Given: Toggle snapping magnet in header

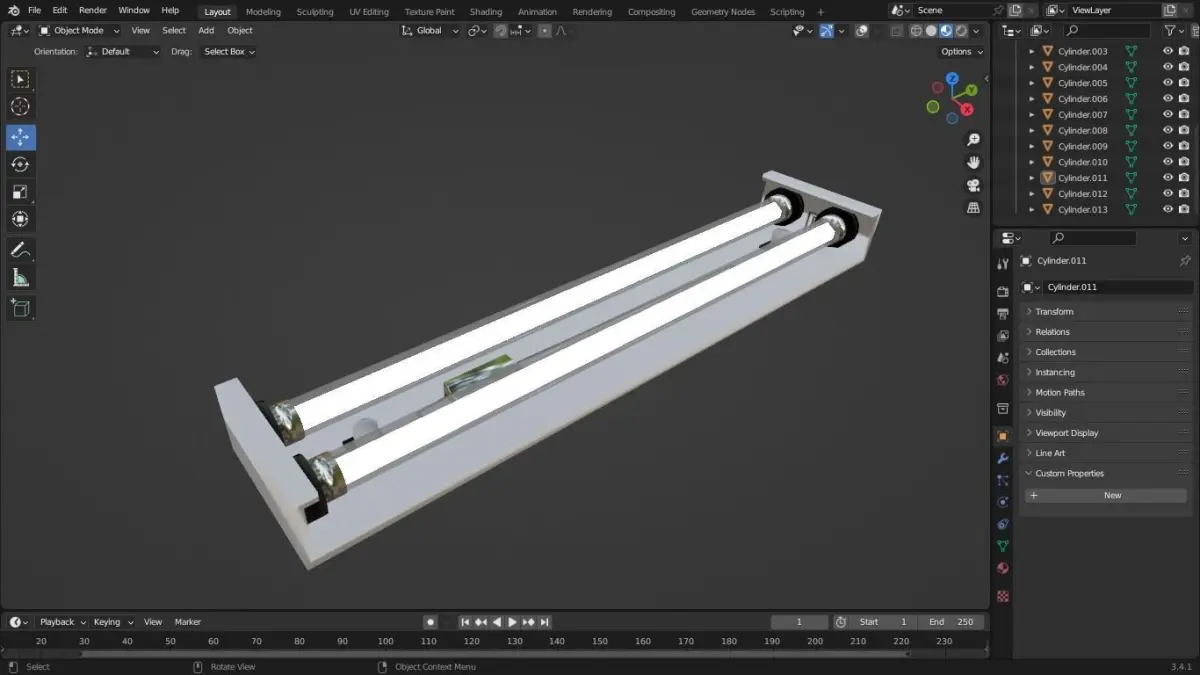Looking at the screenshot, I should point(501,31).
